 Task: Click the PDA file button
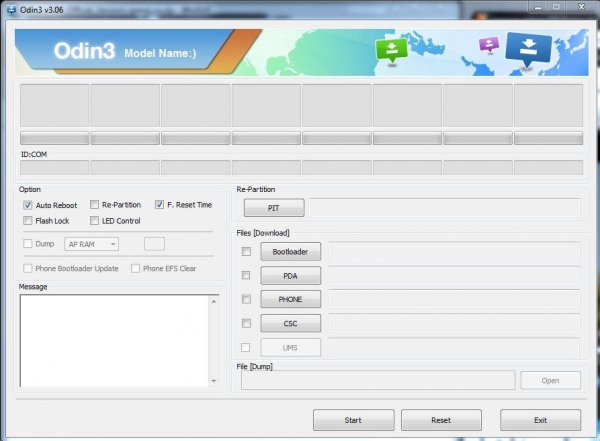click(x=290, y=276)
